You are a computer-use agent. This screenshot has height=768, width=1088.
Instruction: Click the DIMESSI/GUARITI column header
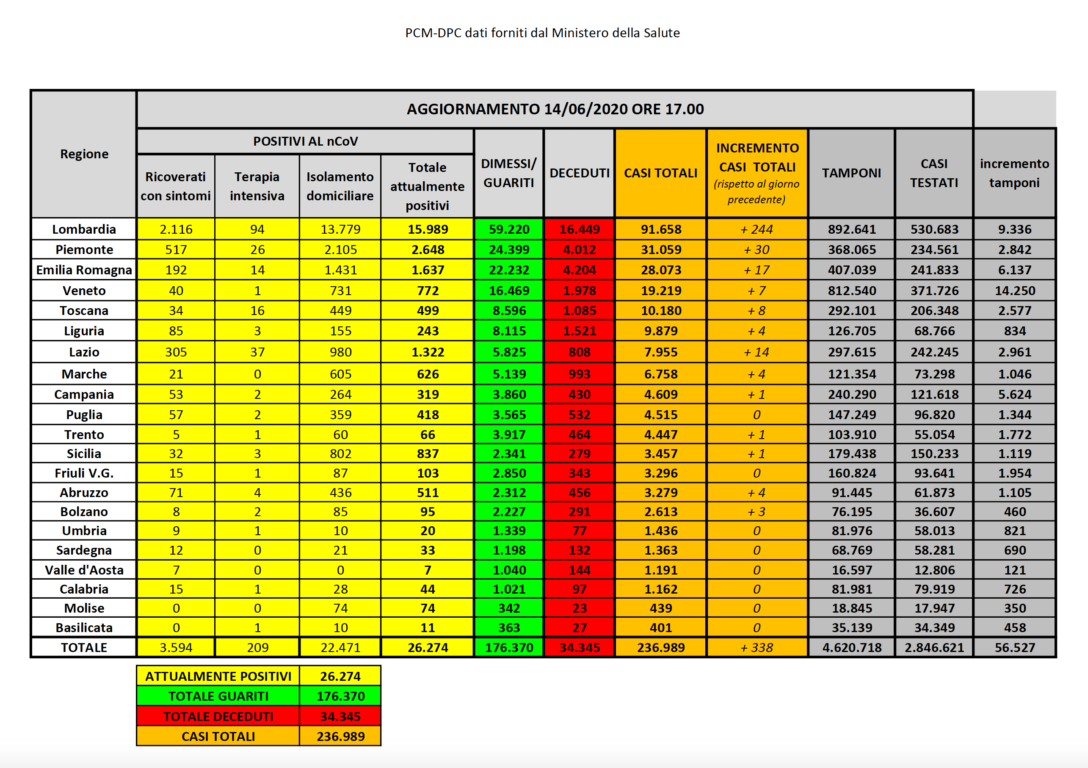click(509, 173)
